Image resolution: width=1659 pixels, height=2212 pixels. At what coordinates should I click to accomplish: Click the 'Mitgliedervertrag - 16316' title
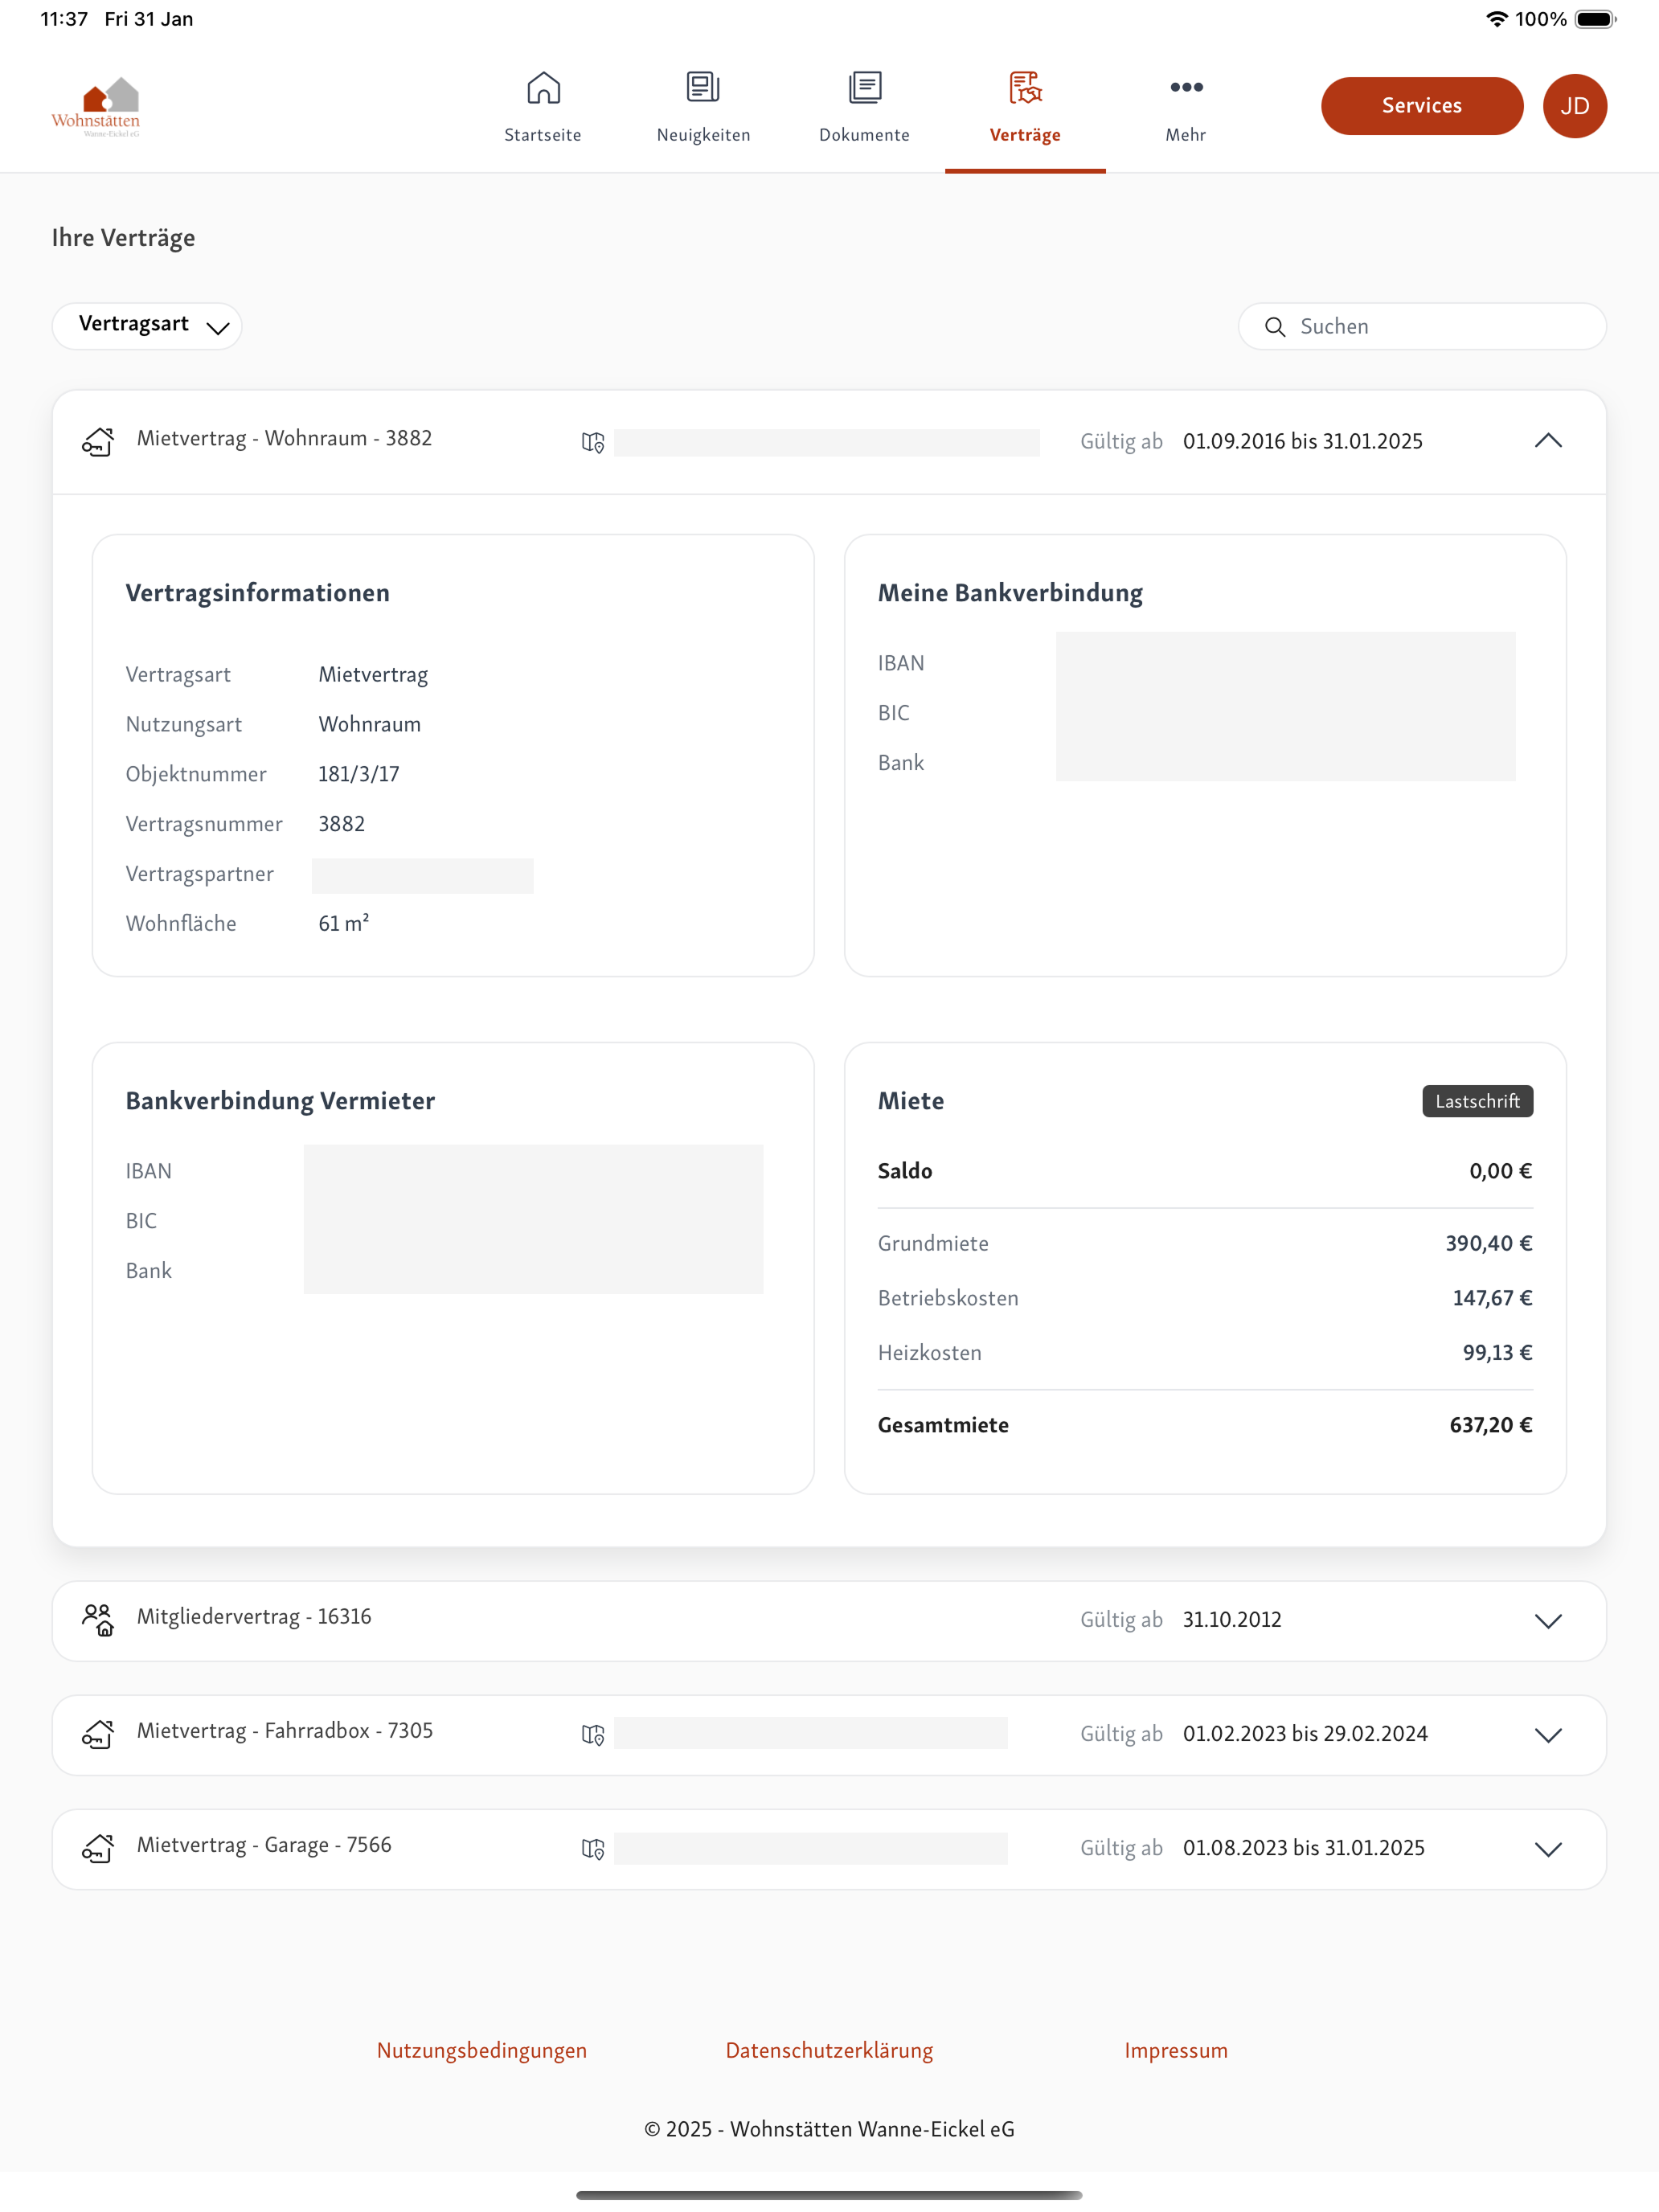point(254,1616)
